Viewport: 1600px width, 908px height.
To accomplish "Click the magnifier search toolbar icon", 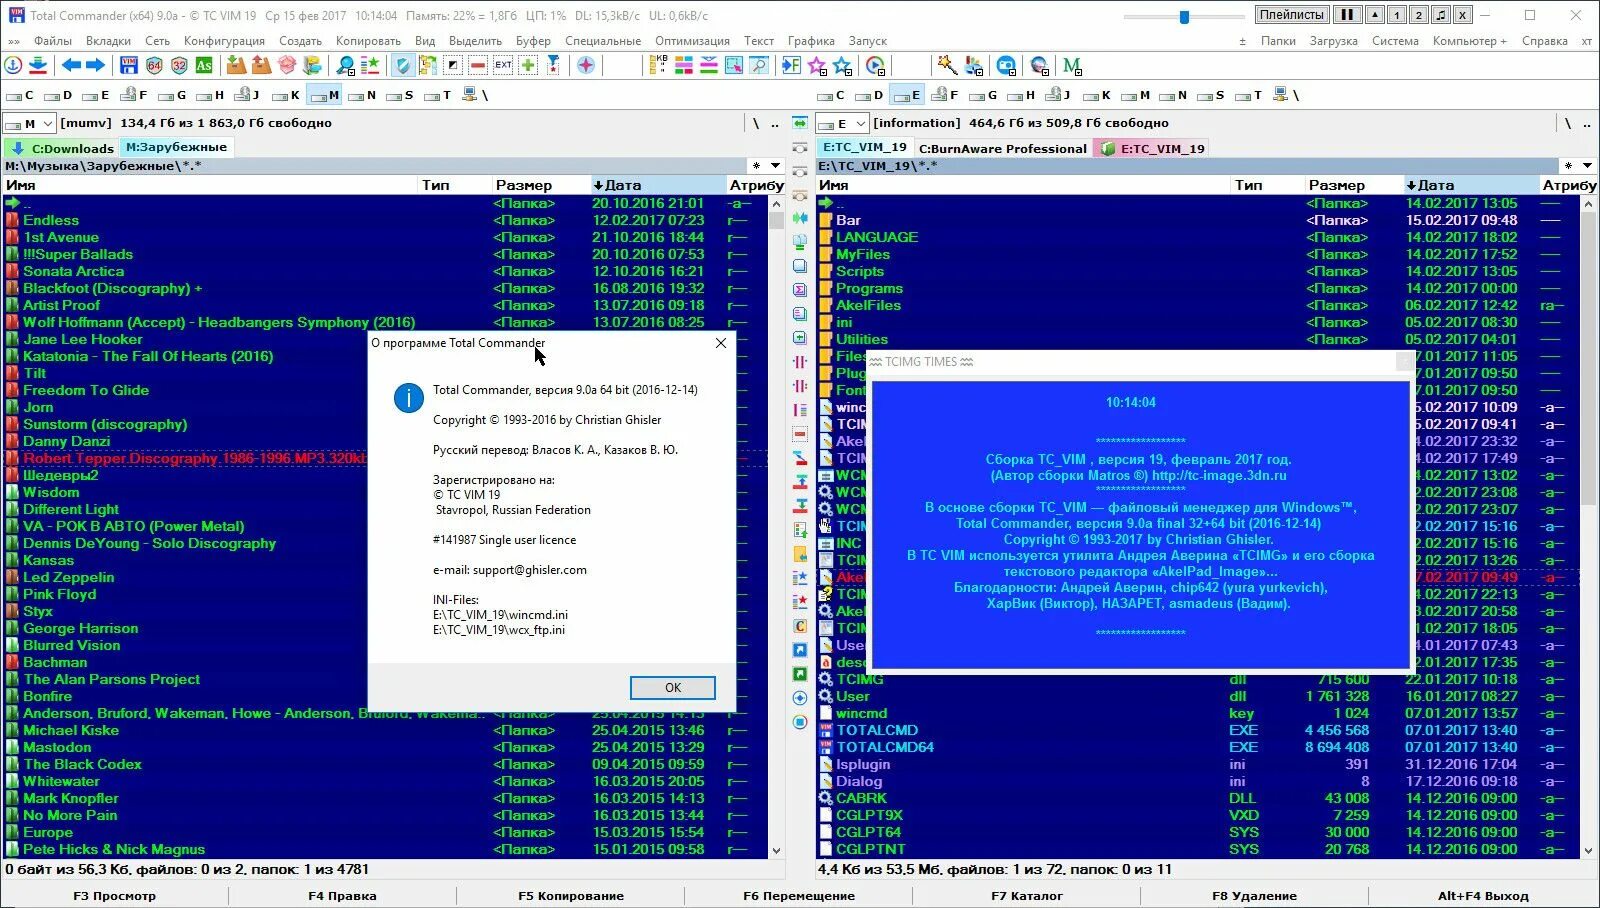I will 345,65.
